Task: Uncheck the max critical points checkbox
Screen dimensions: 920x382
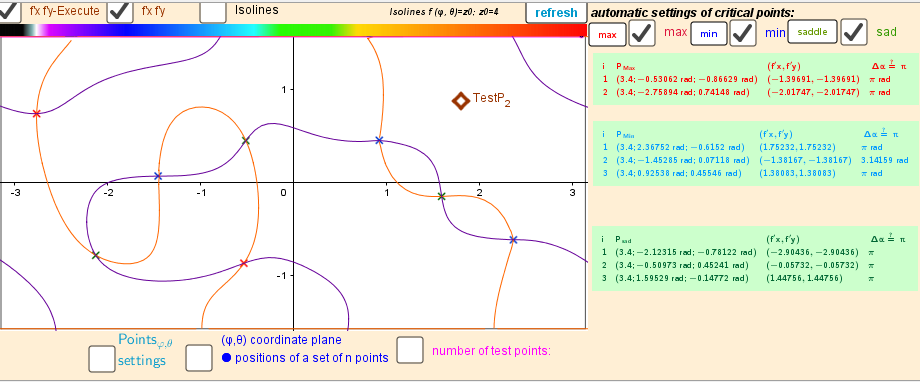Action: point(642,33)
